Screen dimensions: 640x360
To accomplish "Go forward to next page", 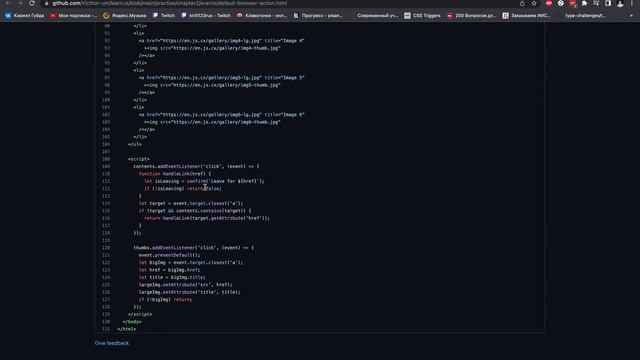I will pos(20,3).
